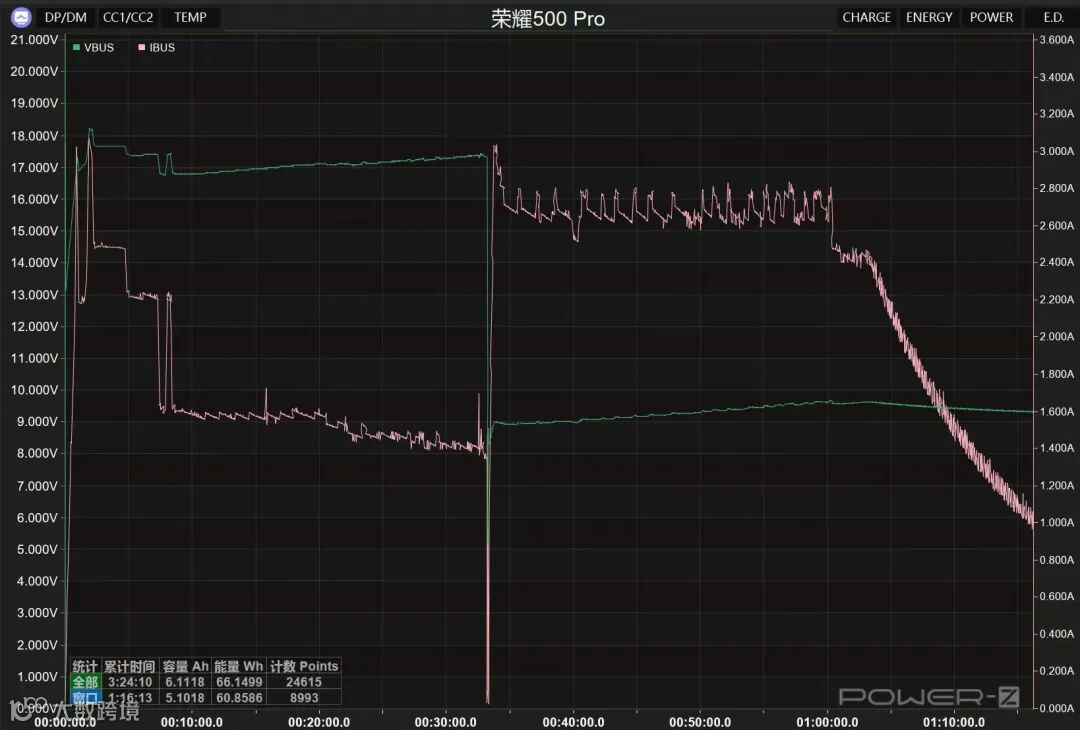The height and width of the screenshot is (730, 1080).
Task: Toggle the VBUS legend green swatch
Action: click(x=76, y=48)
